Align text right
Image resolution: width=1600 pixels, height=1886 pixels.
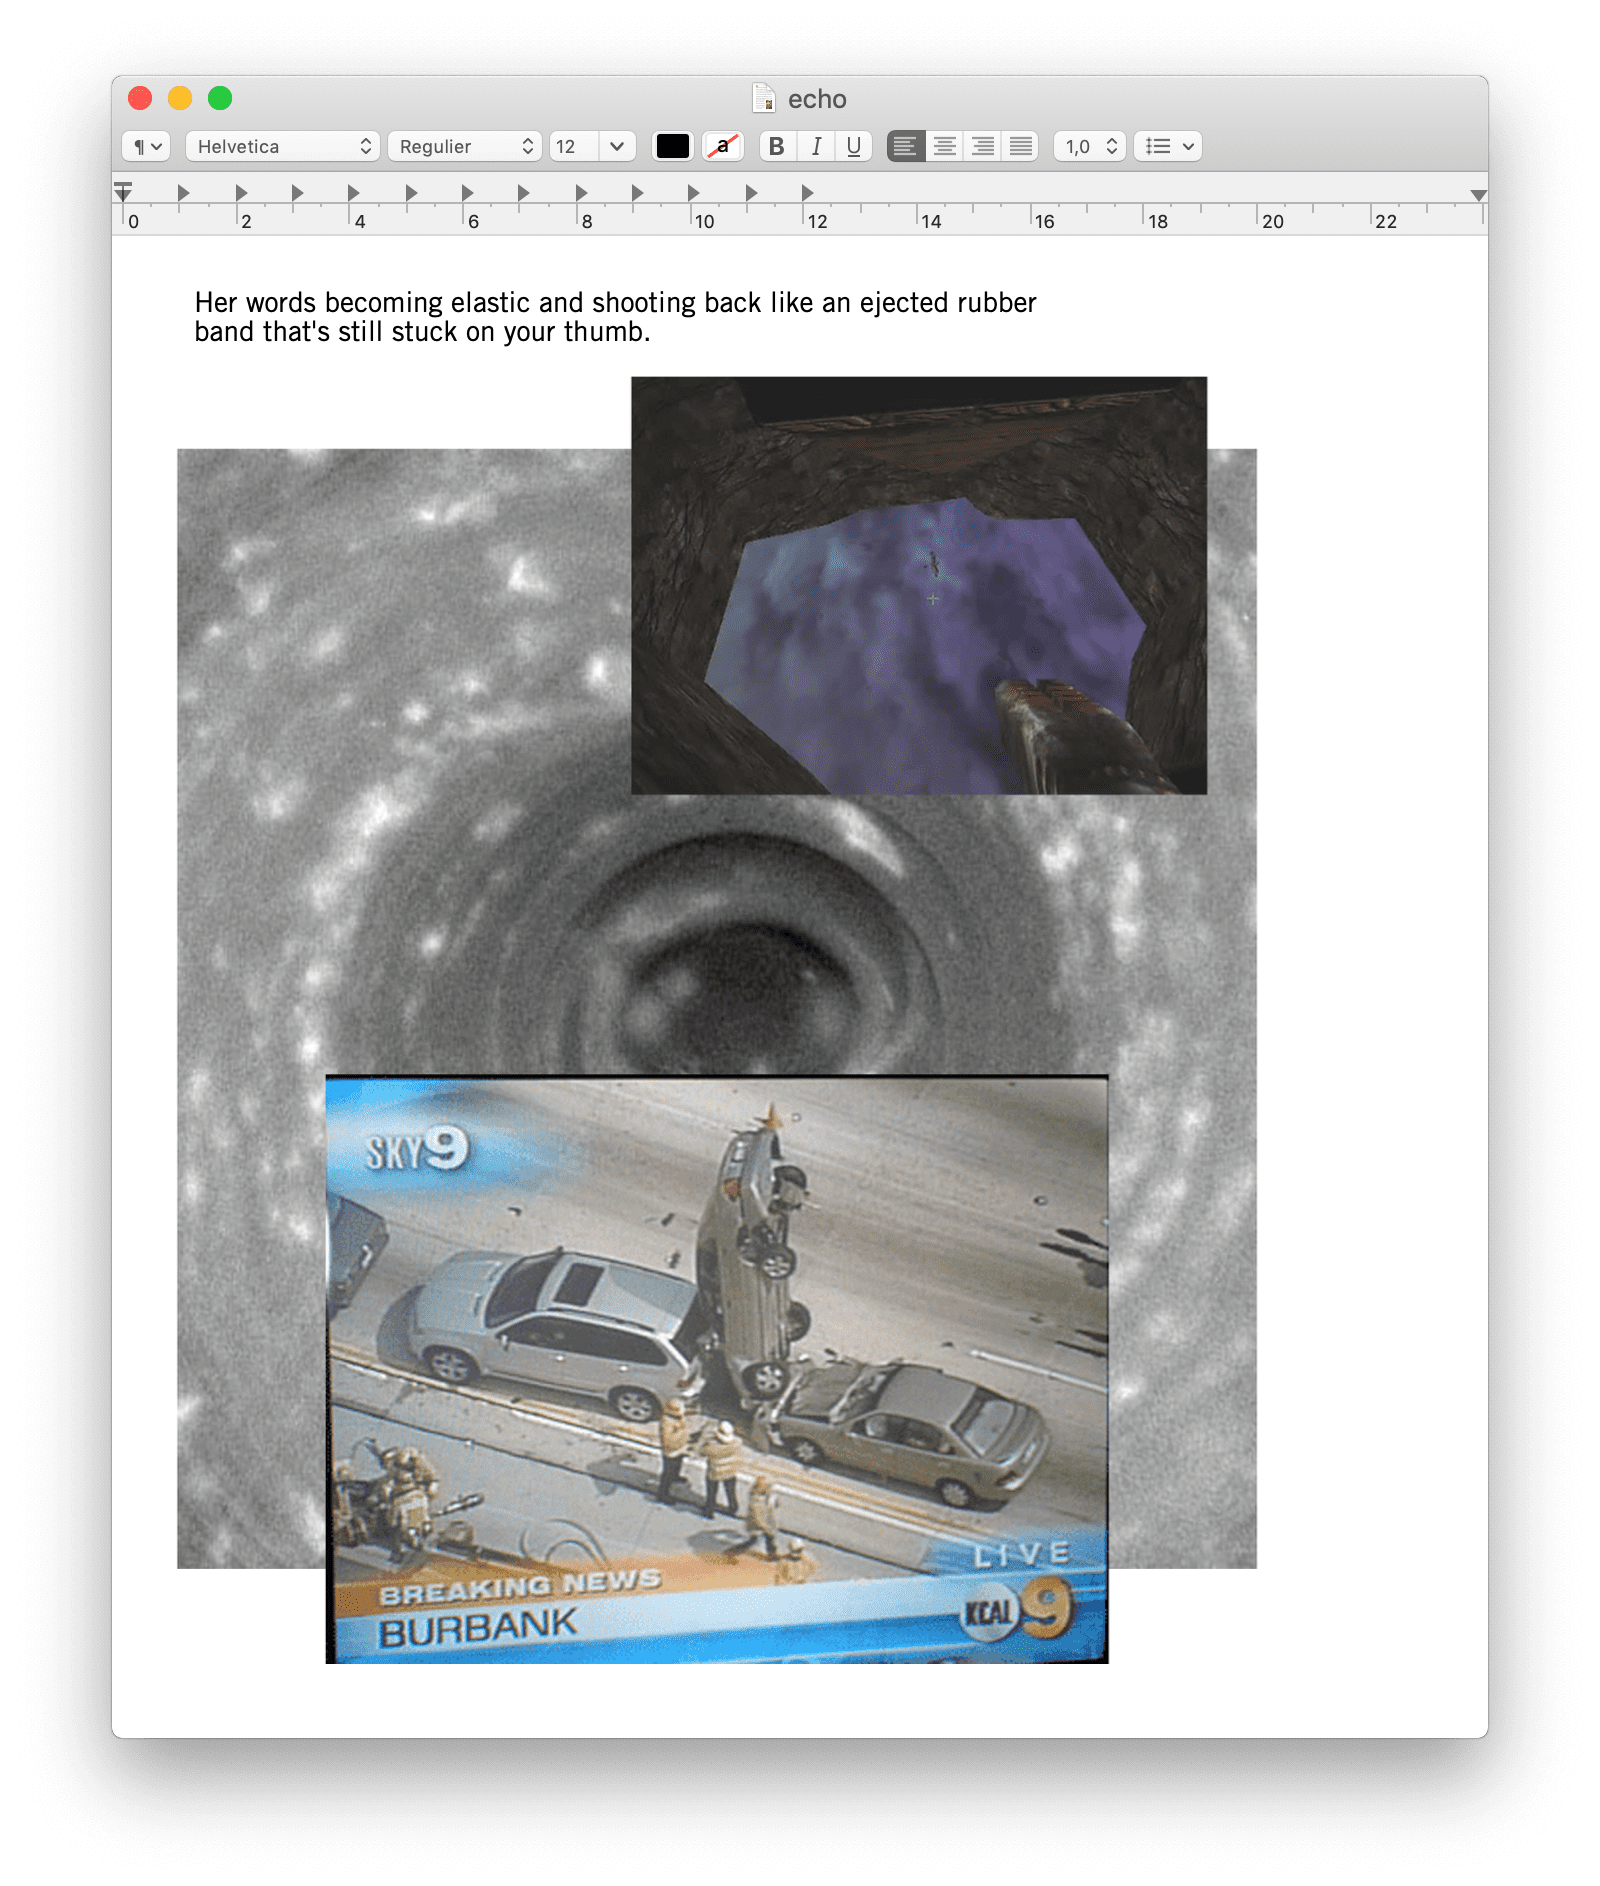pos(983,146)
